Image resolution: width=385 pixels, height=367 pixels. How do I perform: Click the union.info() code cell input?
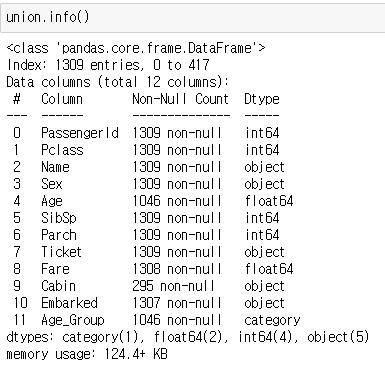click(193, 18)
